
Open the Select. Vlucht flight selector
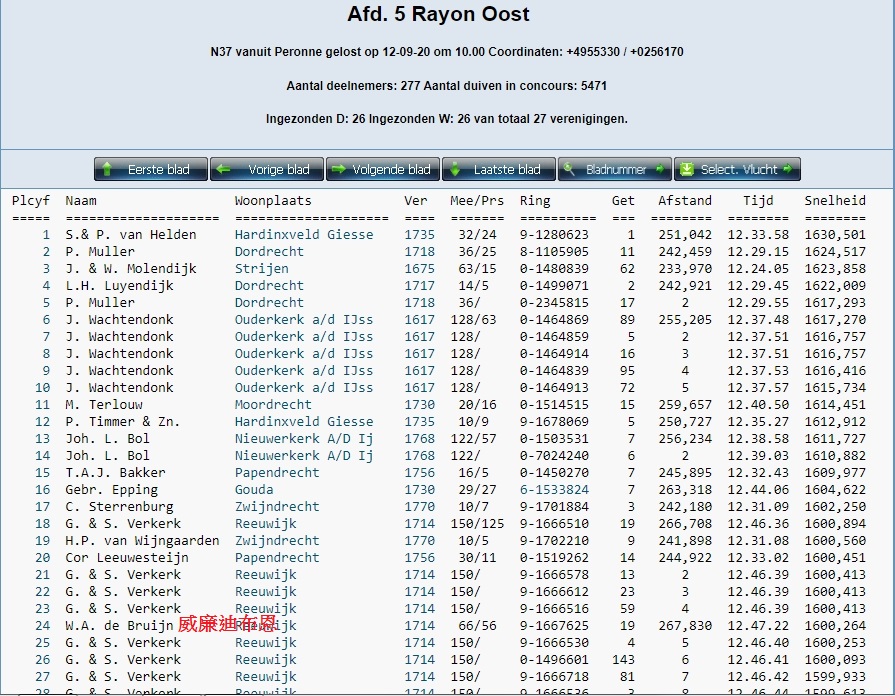tap(737, 169)
